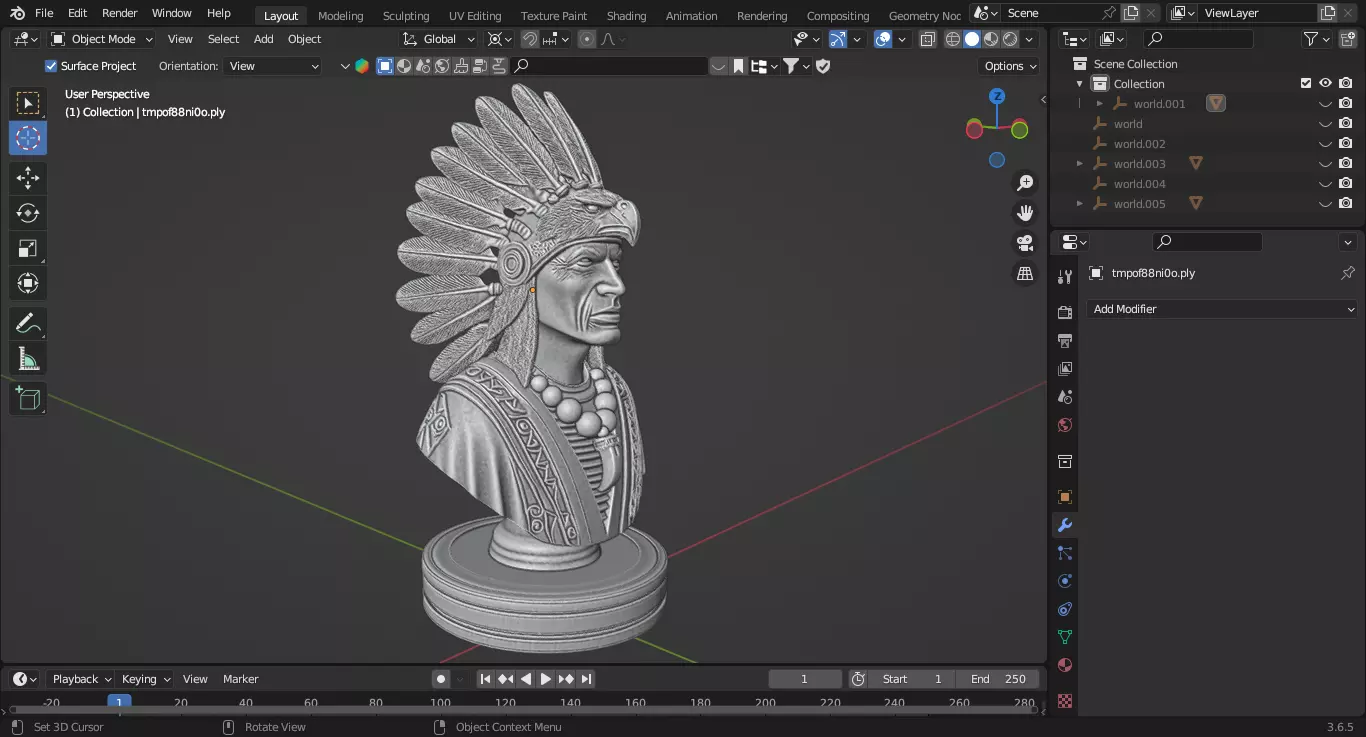Click the zoom magnifier viewport icon

point(1025,183)
